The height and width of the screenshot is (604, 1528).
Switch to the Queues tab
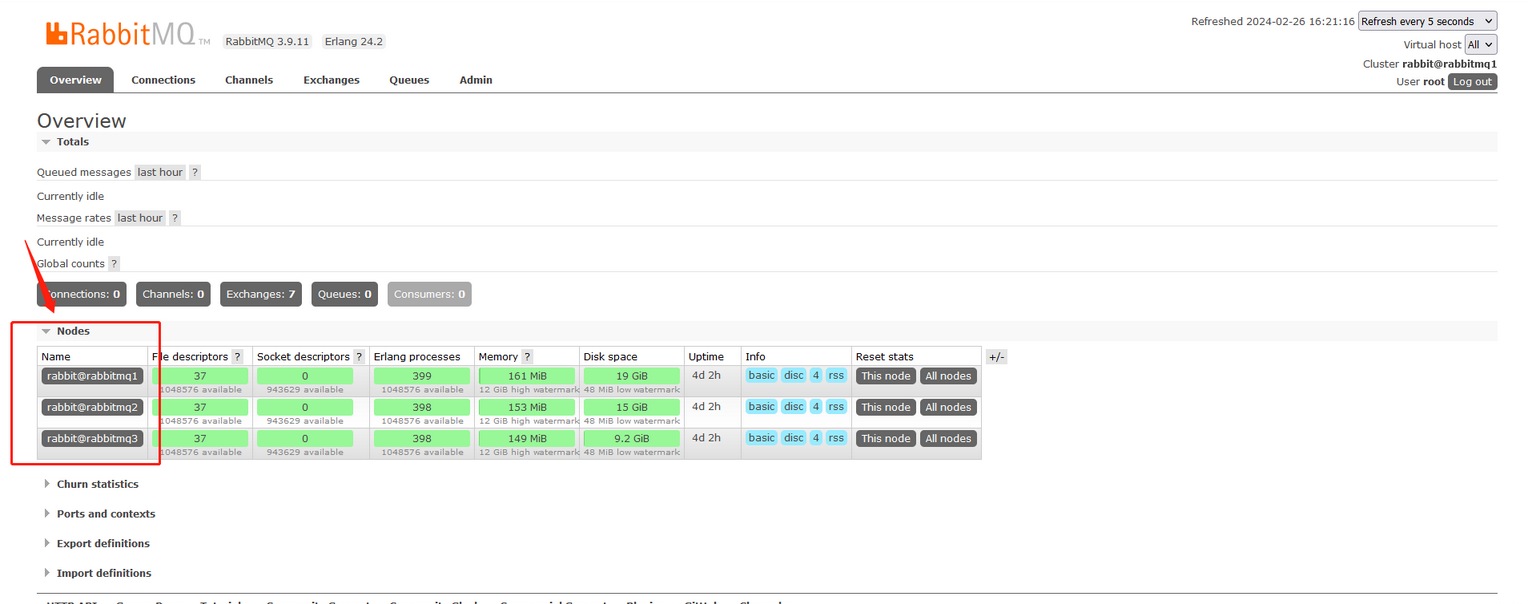409,80
